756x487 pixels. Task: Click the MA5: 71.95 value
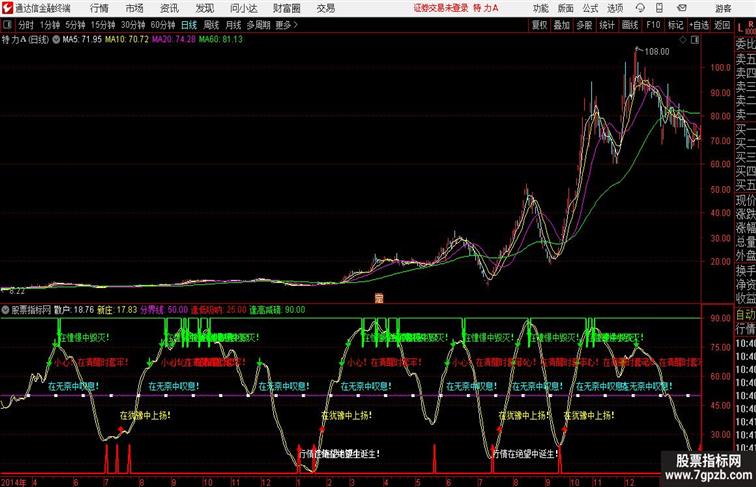coord(82,40)
